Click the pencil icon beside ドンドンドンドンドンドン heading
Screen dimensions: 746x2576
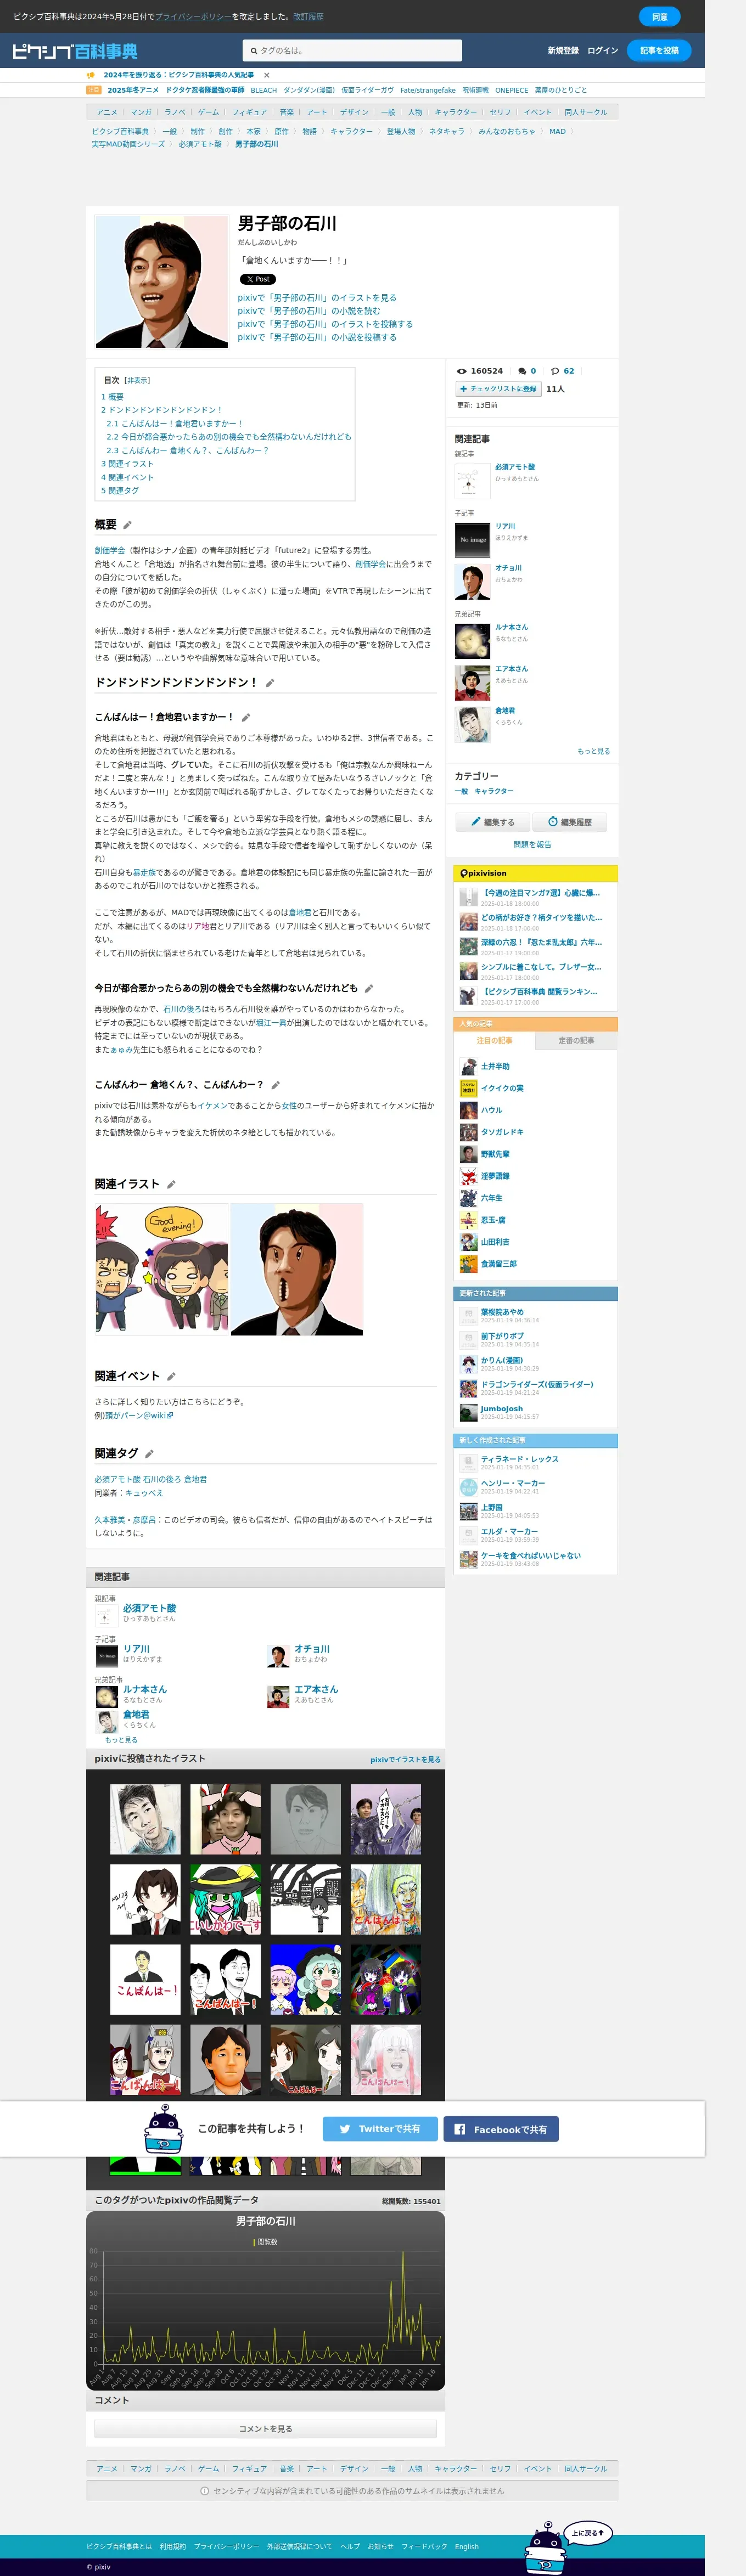pyautogui.click(x=269, y=683)
